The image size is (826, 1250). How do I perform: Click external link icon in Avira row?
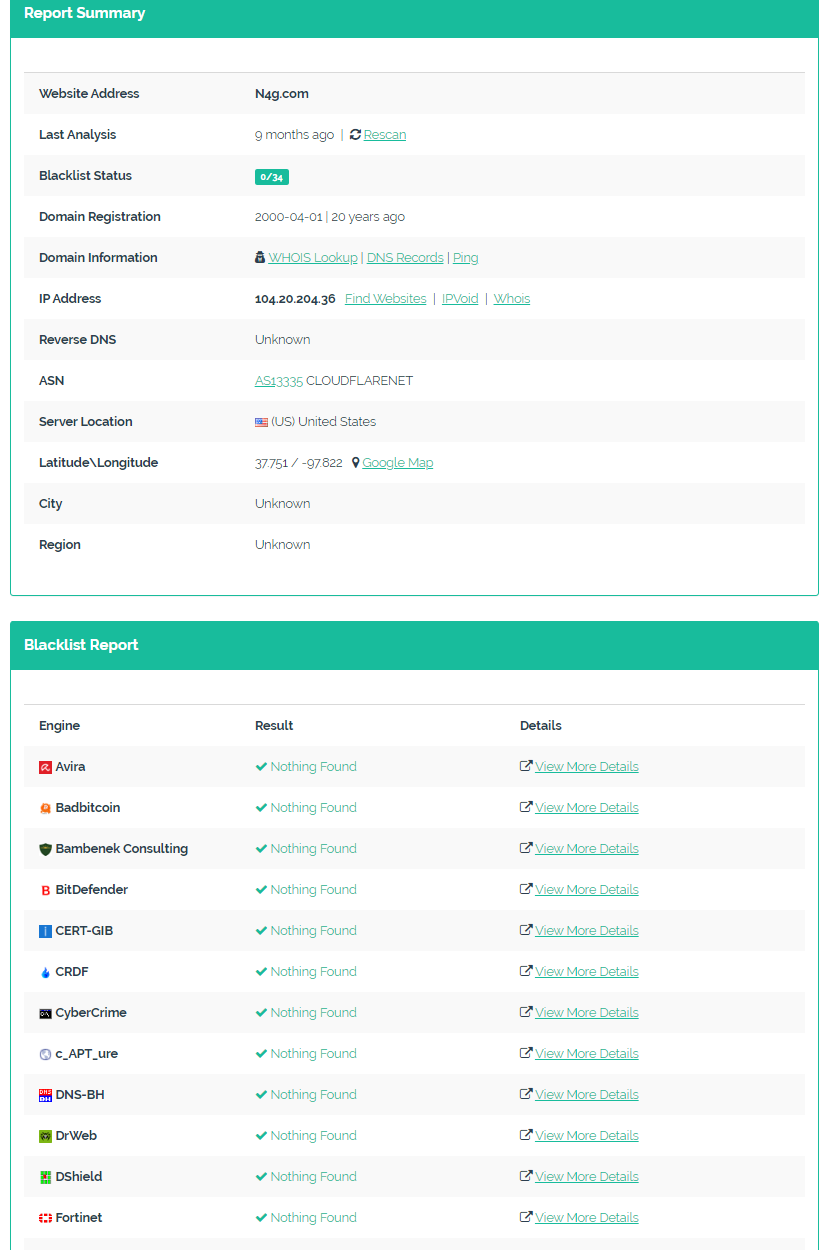pyautogui.click(x=526, y=767)
